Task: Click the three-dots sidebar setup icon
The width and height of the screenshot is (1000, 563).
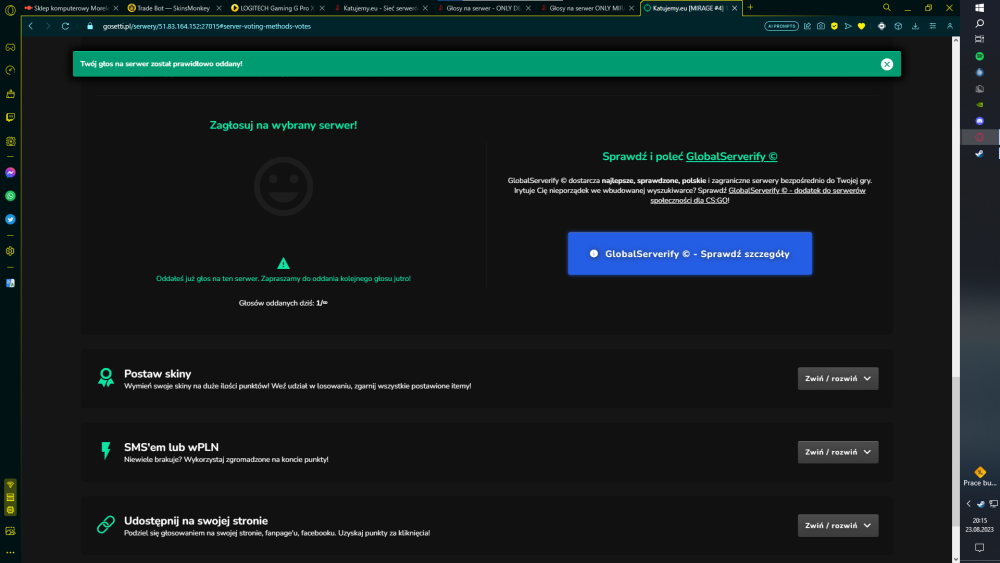Action: [10, 553]
